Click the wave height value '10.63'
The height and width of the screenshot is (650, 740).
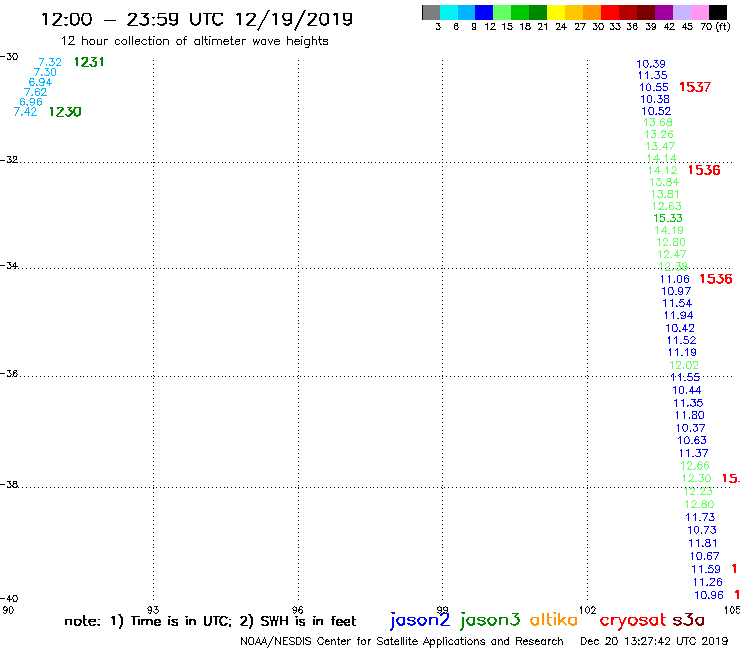coord(692,440)
